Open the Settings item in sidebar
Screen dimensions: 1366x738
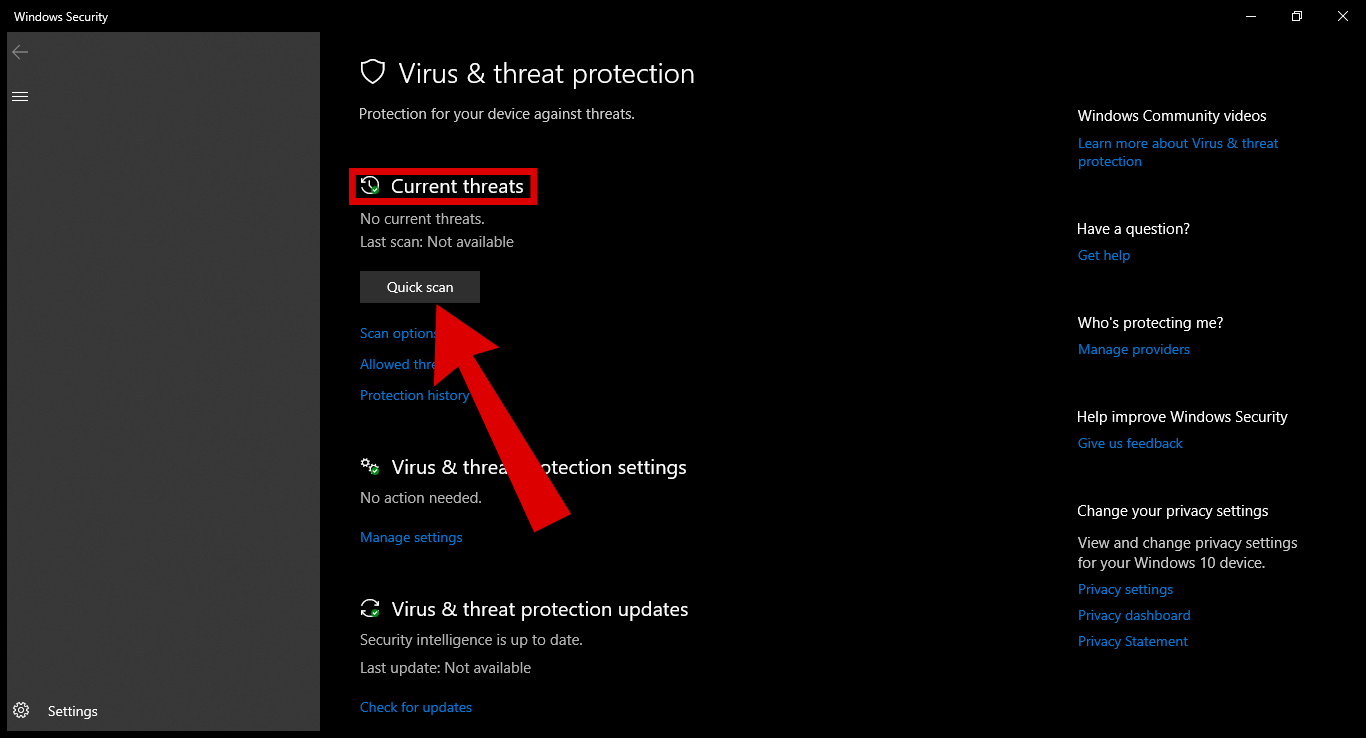coord(73,712)
